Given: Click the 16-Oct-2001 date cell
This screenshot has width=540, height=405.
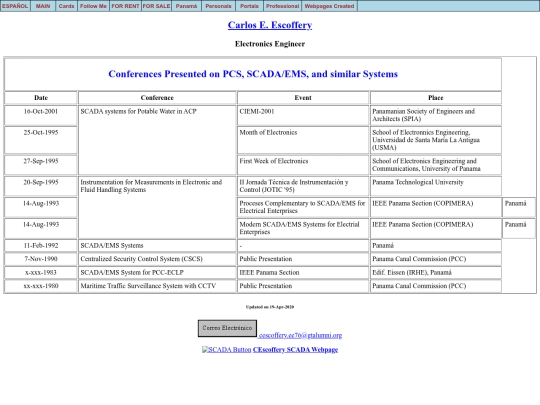Looking at the screenshot, I should (41, 115).
